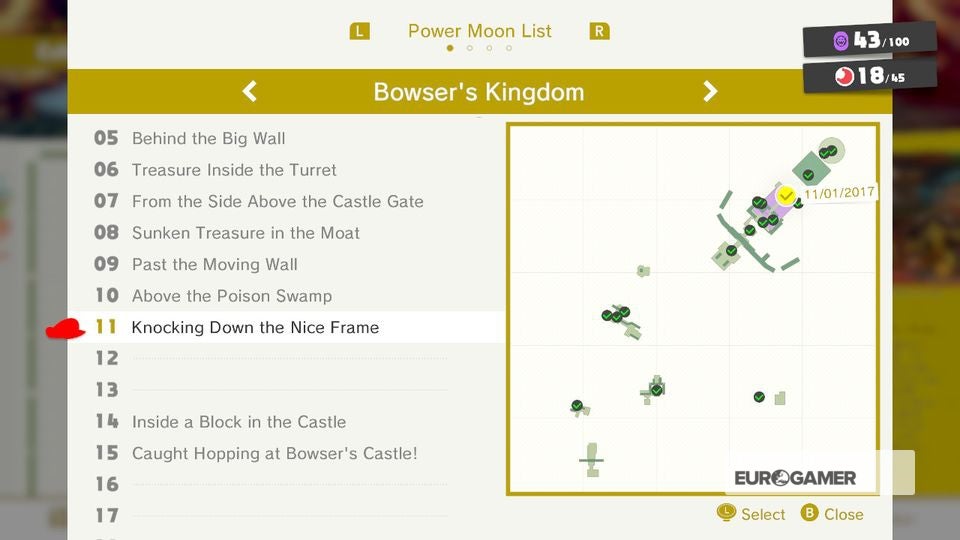
Task: Click the red Mario cap cursor
Action: click(x=65, y=329)
